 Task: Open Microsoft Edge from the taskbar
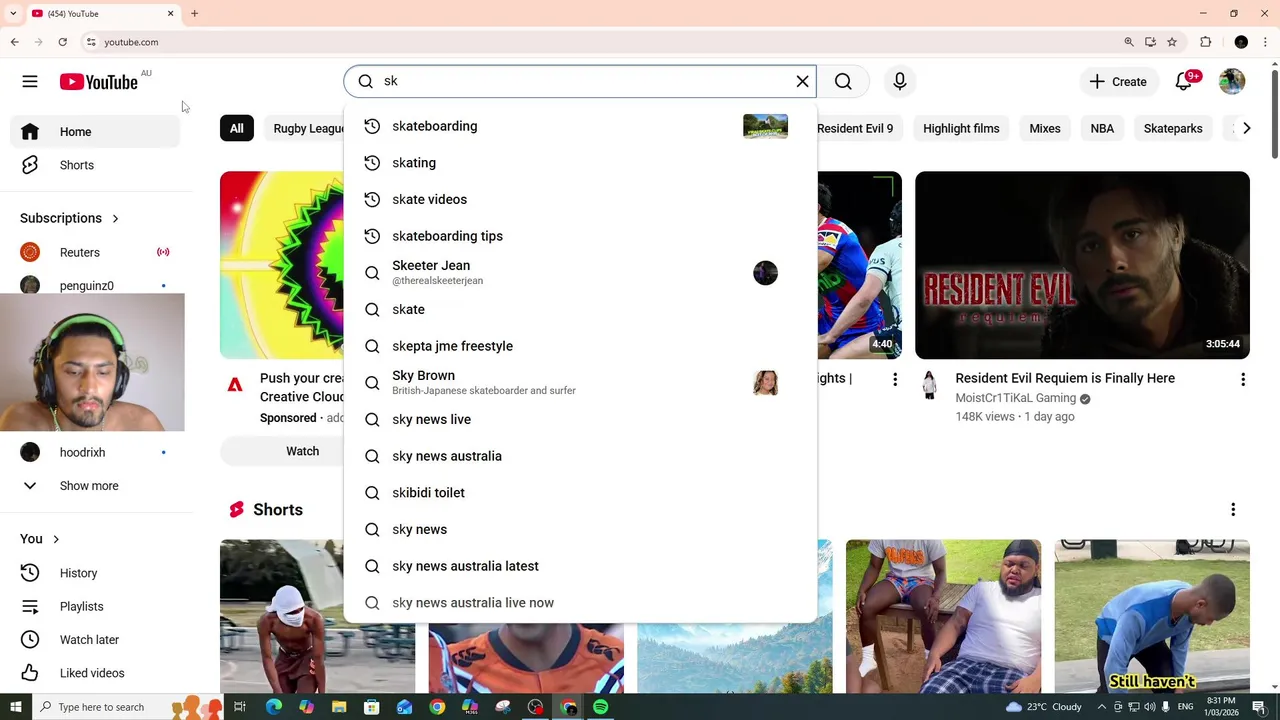pyautogui.click(x=274, y=707)
